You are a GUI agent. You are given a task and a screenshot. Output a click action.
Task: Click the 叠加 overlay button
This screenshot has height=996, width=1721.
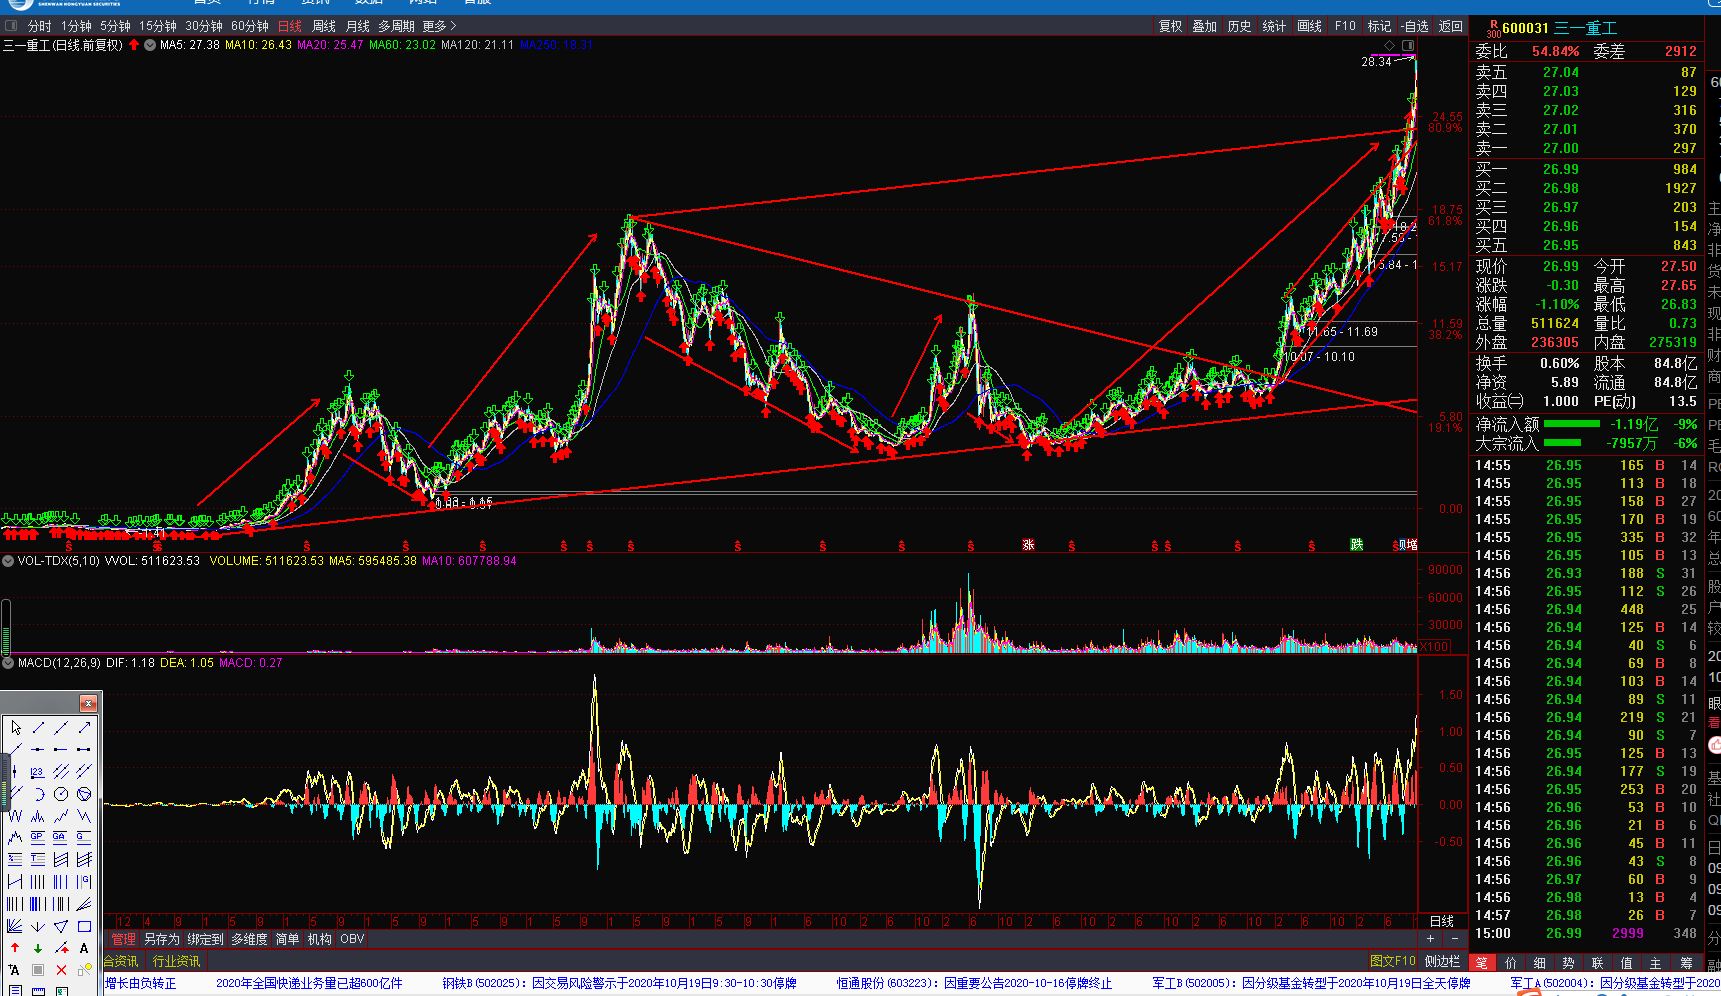pyautogui.click(x=1204, y=26)
